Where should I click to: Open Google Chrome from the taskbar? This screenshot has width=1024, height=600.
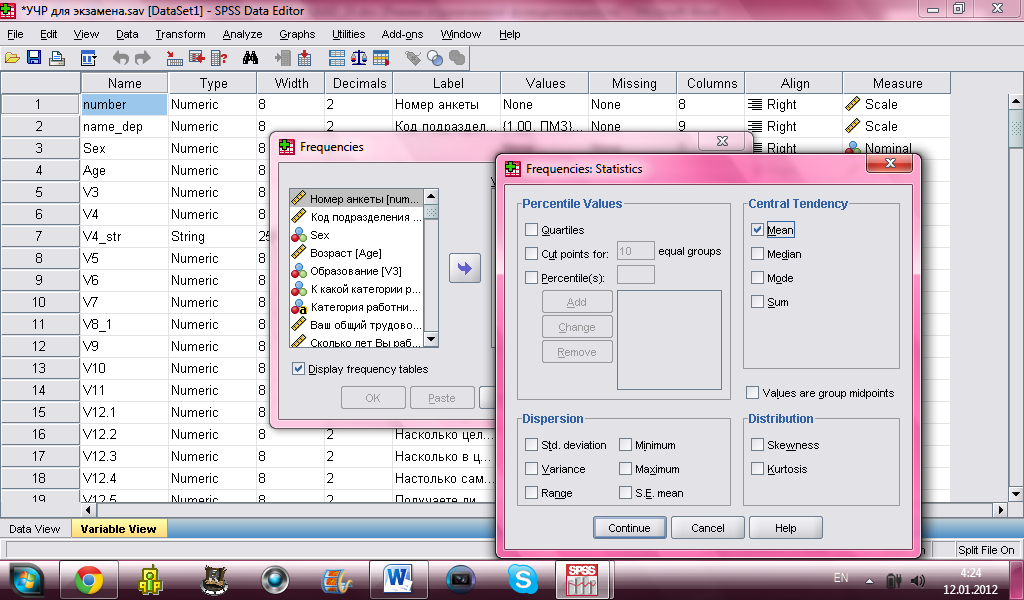pyautogui.click(x=89, y=580)
